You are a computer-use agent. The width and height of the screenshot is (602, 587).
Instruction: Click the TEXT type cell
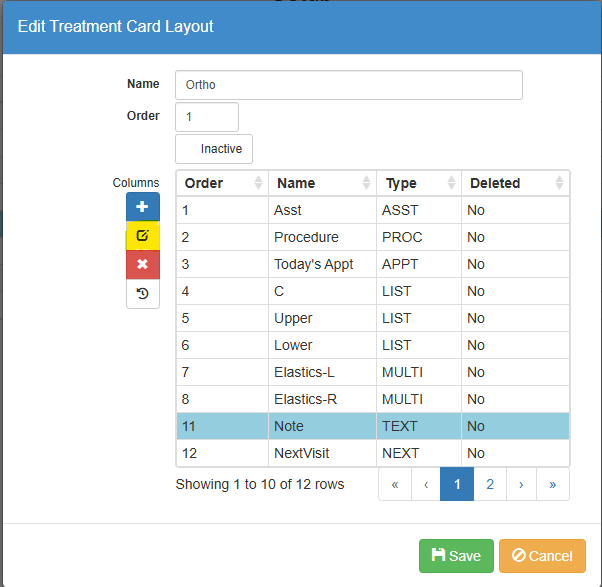point(419,426)
